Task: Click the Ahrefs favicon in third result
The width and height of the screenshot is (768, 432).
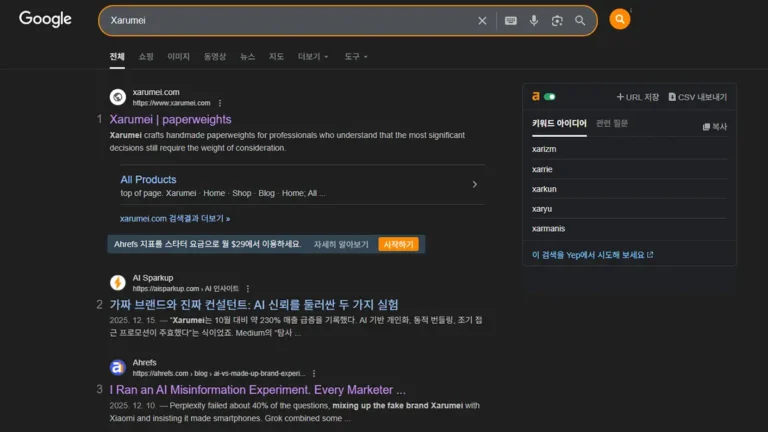Action: pyautogui.click(x=118, y=367)
